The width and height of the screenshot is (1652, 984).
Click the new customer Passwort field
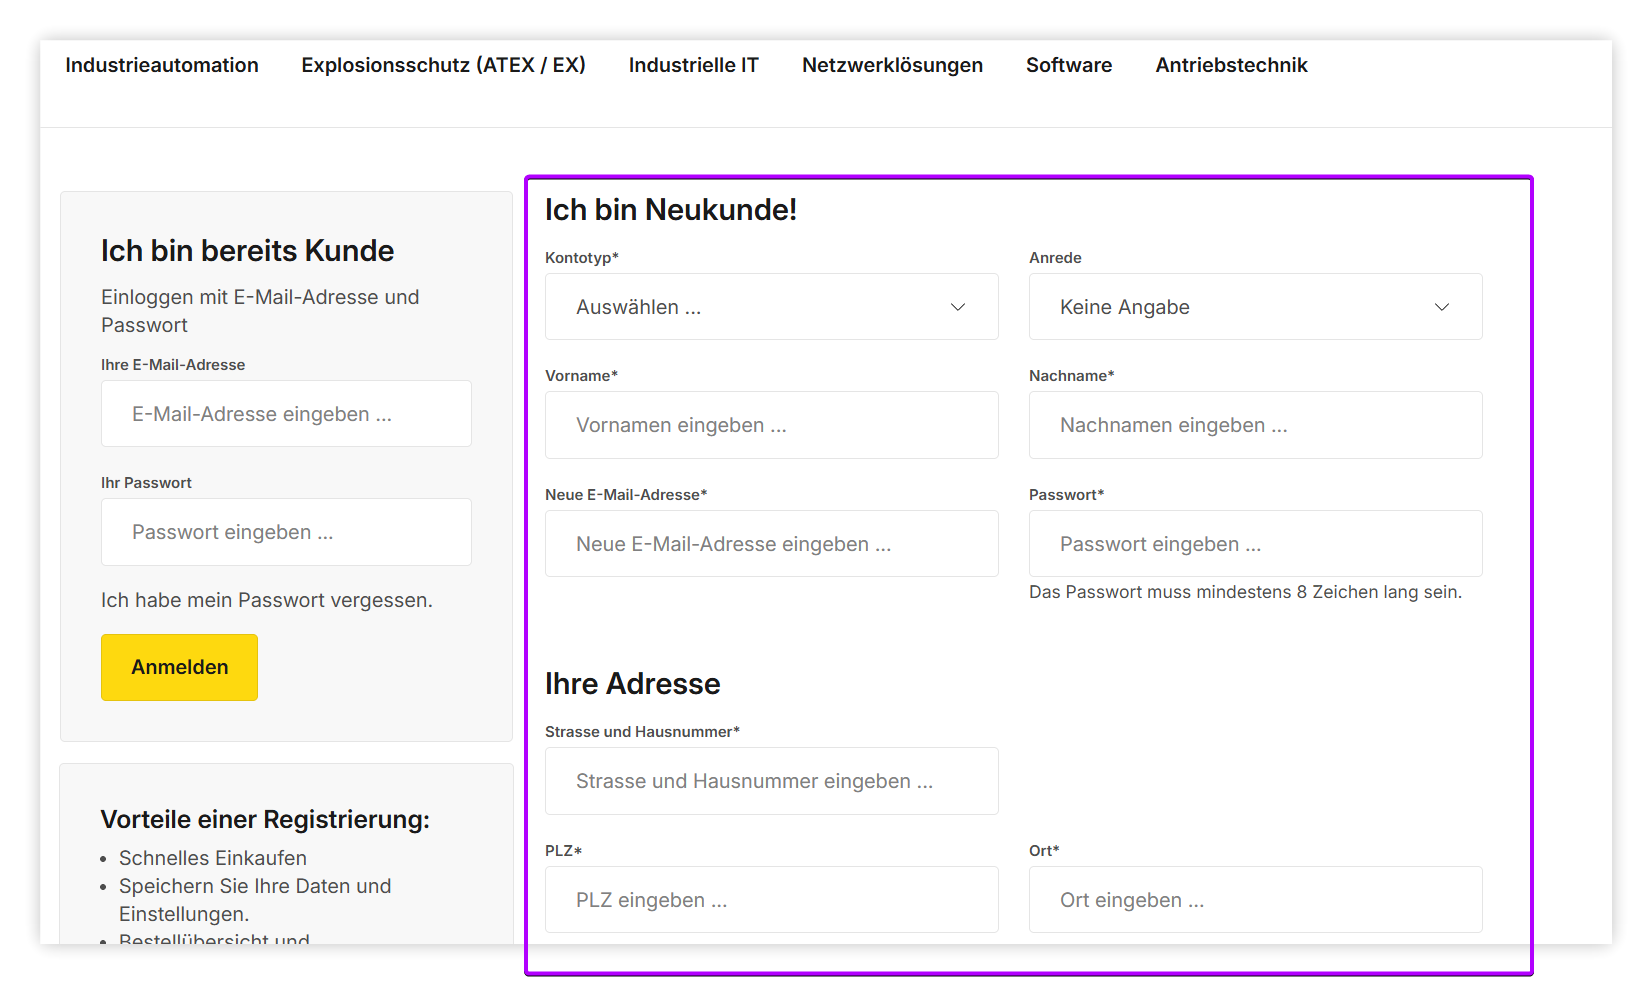click(x=1254, y=544)
